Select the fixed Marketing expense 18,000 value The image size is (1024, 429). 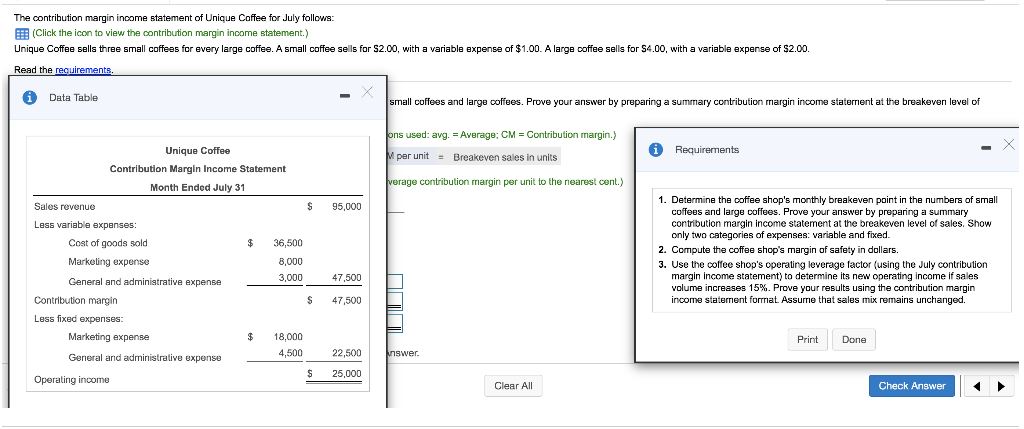pos(287,338)
